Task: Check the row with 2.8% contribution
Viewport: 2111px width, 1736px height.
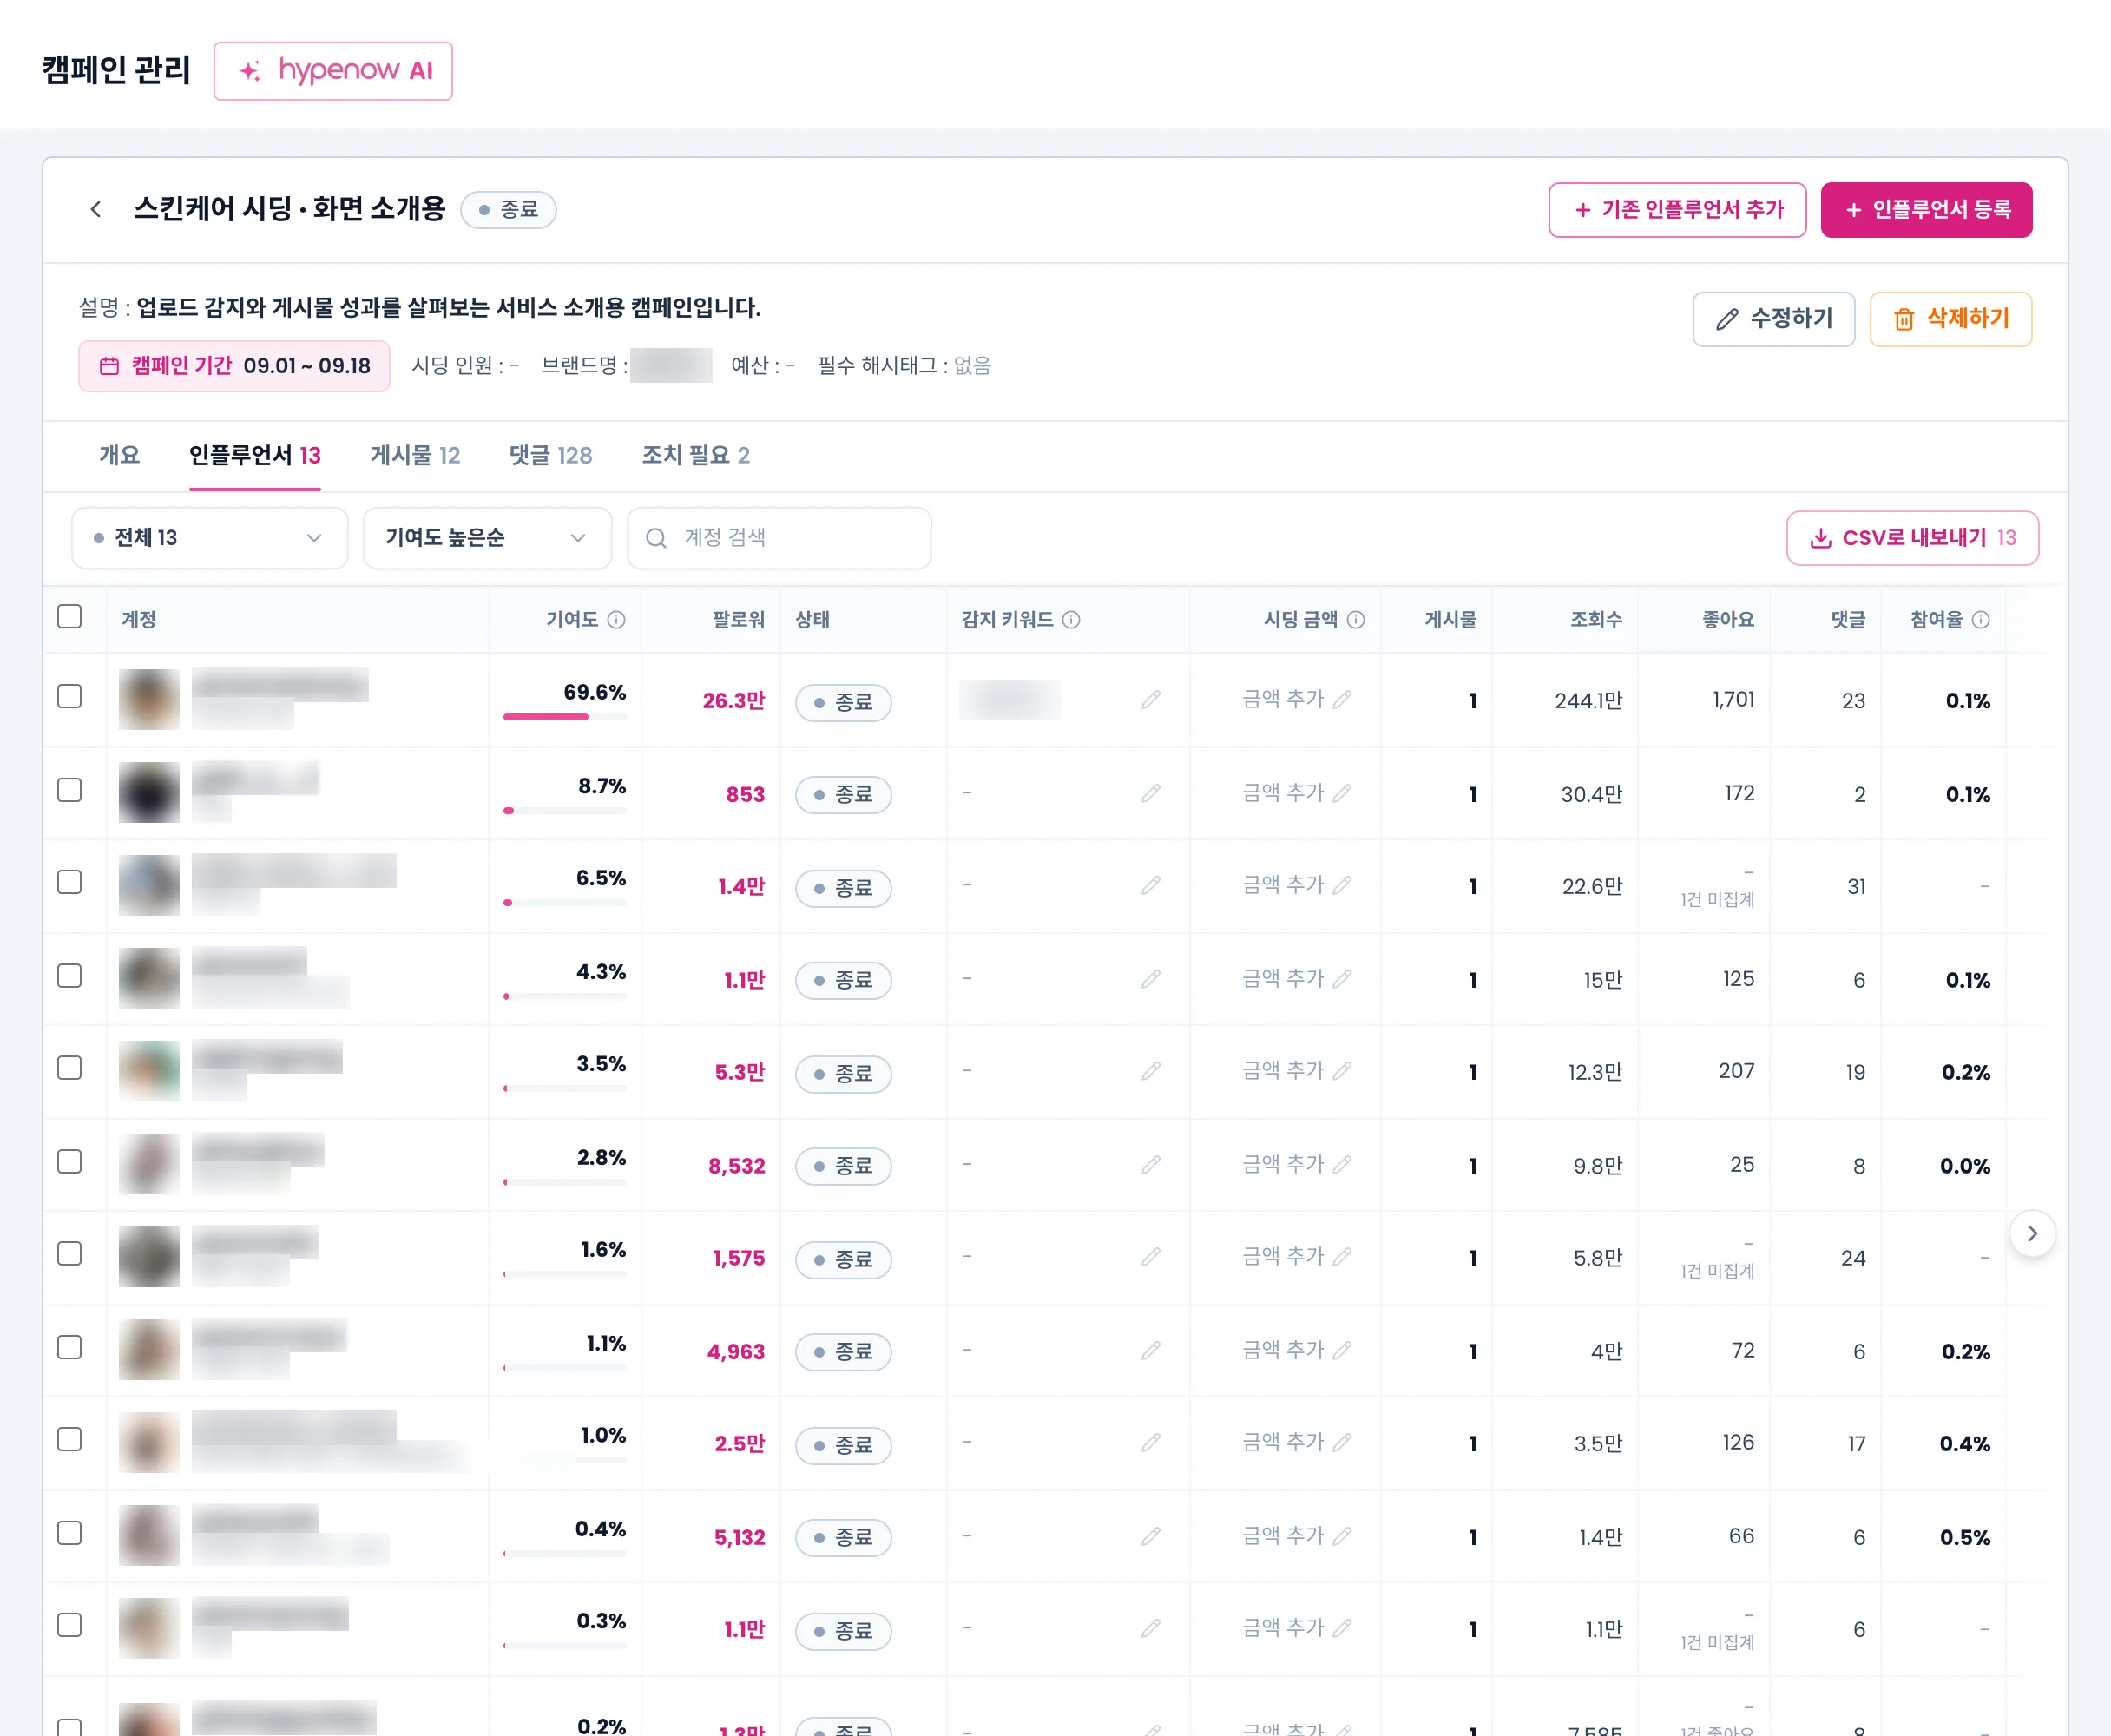Action: coord(70,1162)
